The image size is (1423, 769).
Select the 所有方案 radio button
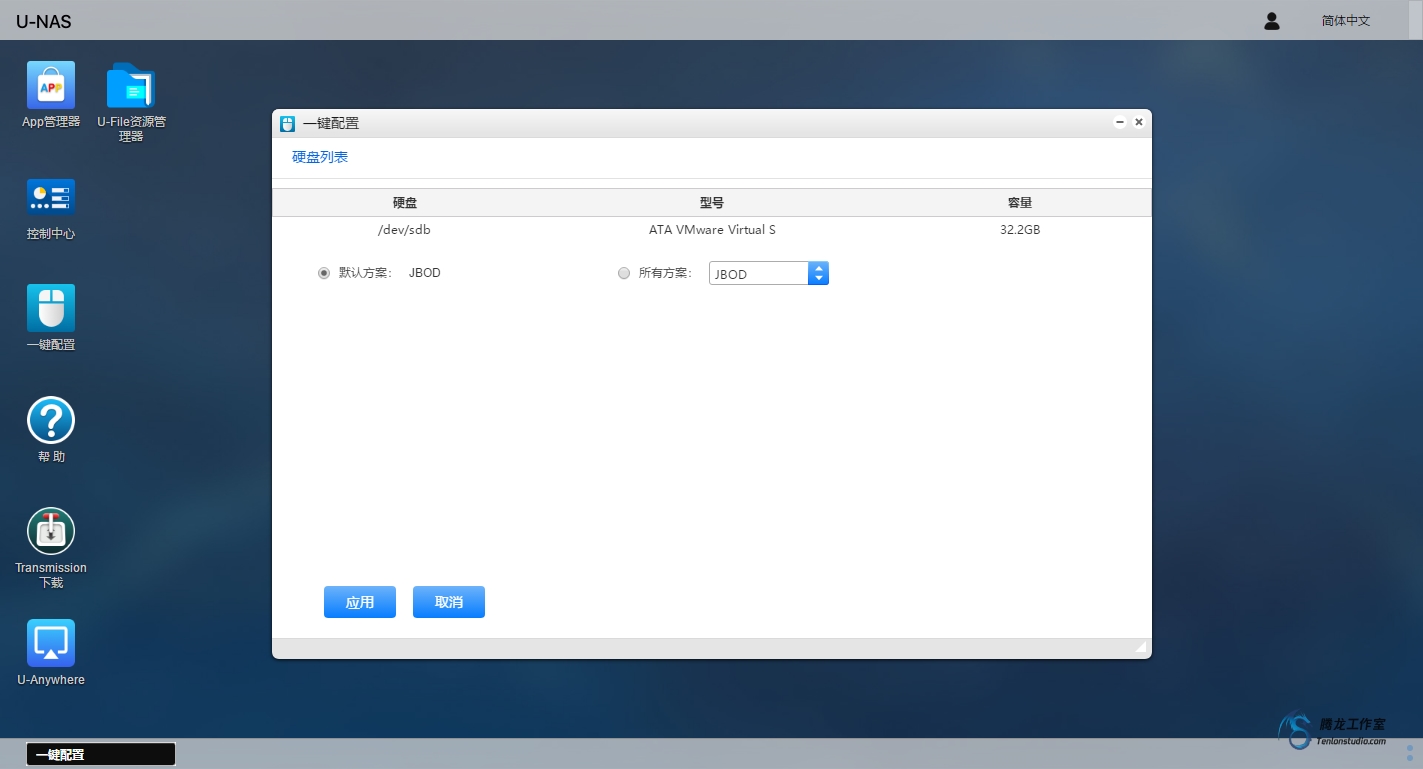[x=624, y=273]
